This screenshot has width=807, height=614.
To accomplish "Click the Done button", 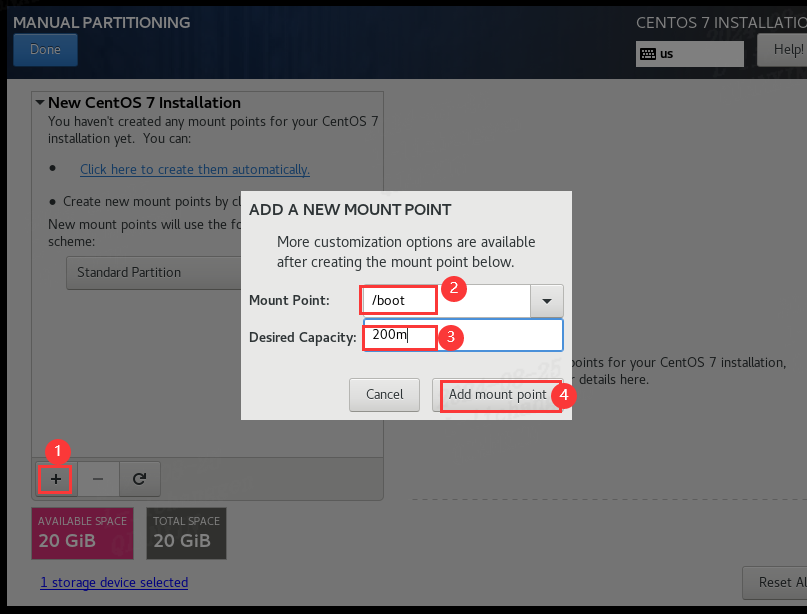I will [x=45, y=50].
